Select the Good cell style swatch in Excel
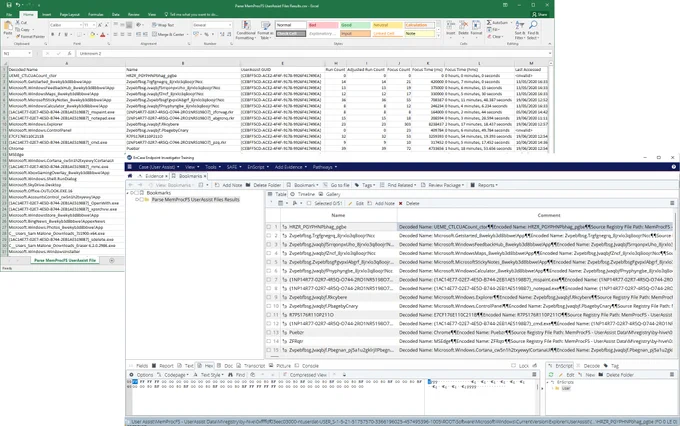The height and width of the screenshot is (426, 680). coord(355,25)
